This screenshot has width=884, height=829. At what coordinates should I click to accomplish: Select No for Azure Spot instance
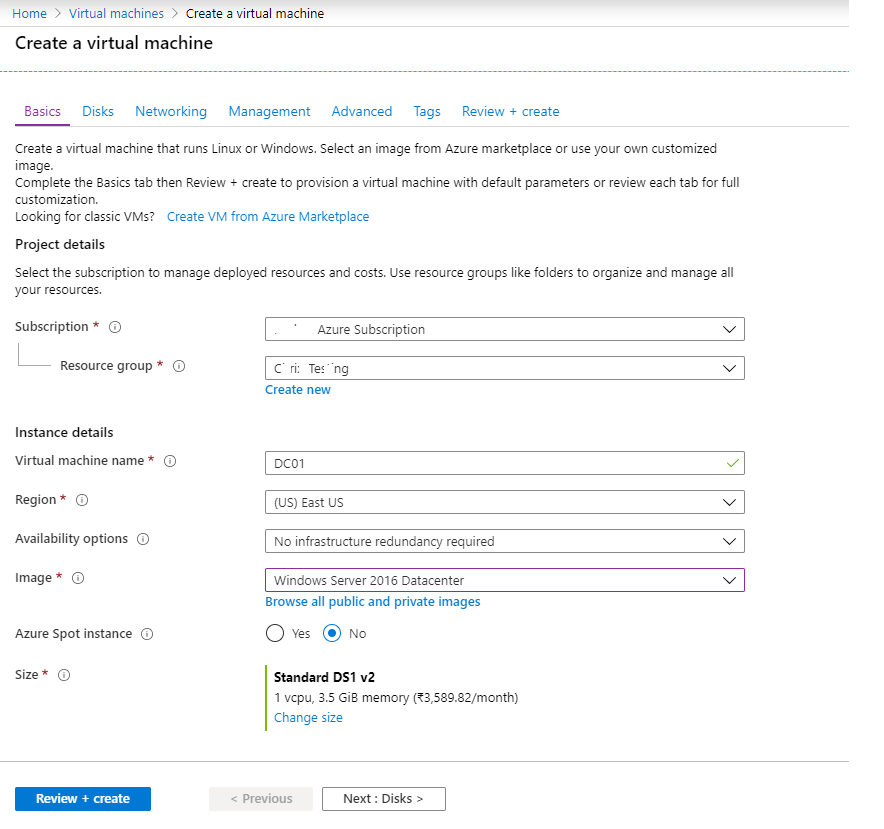pyautogui.click(x=333, y=633)
